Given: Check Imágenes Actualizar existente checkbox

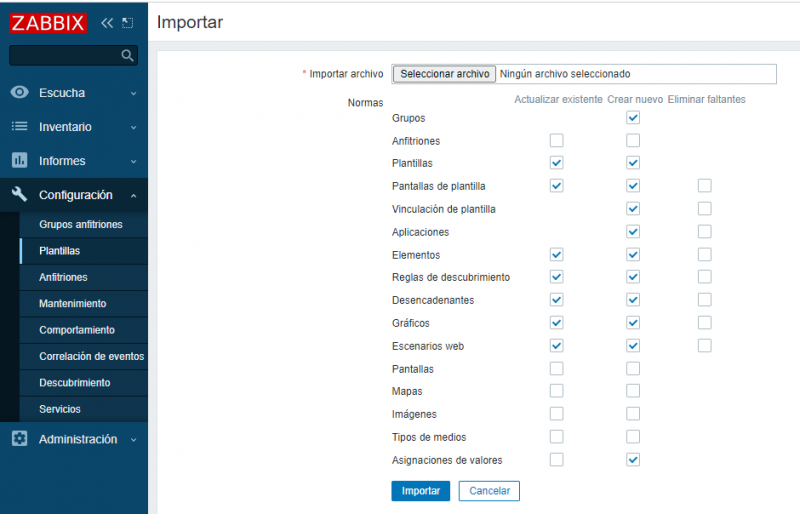Looking at the screenshot, I should [556, 414].
